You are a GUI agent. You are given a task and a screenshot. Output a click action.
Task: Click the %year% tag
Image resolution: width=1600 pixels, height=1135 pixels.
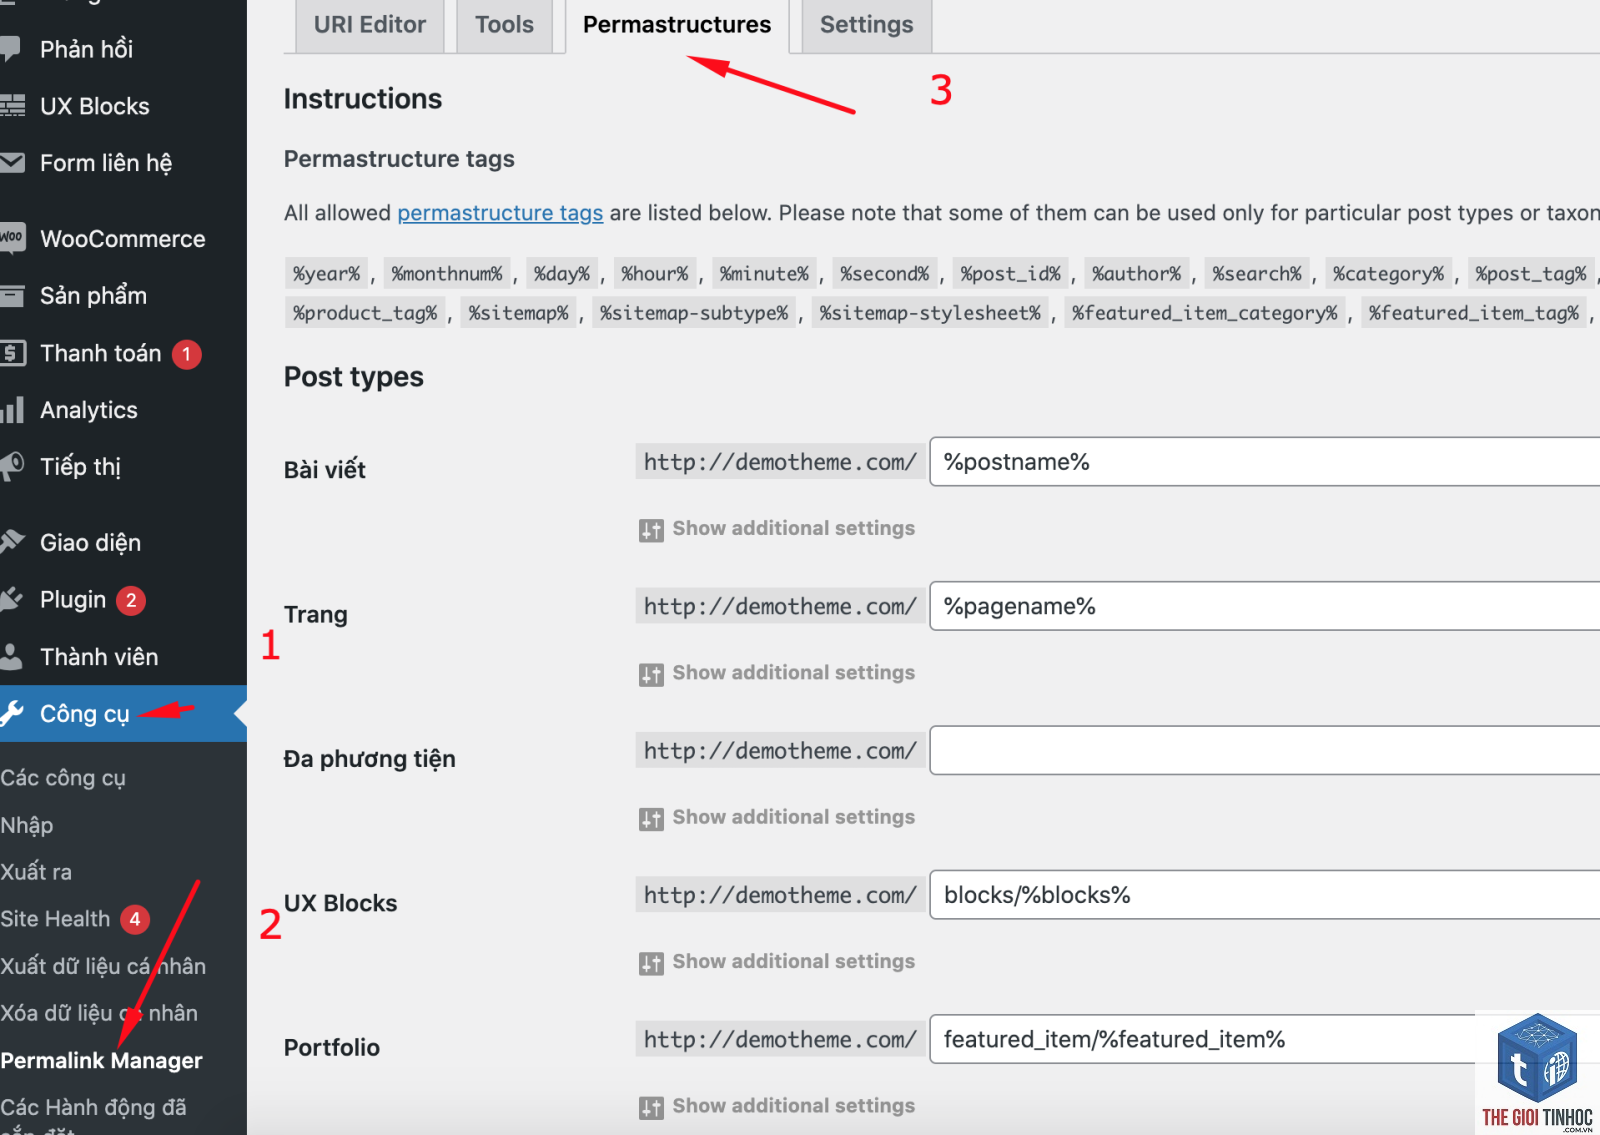pos(326,273)
